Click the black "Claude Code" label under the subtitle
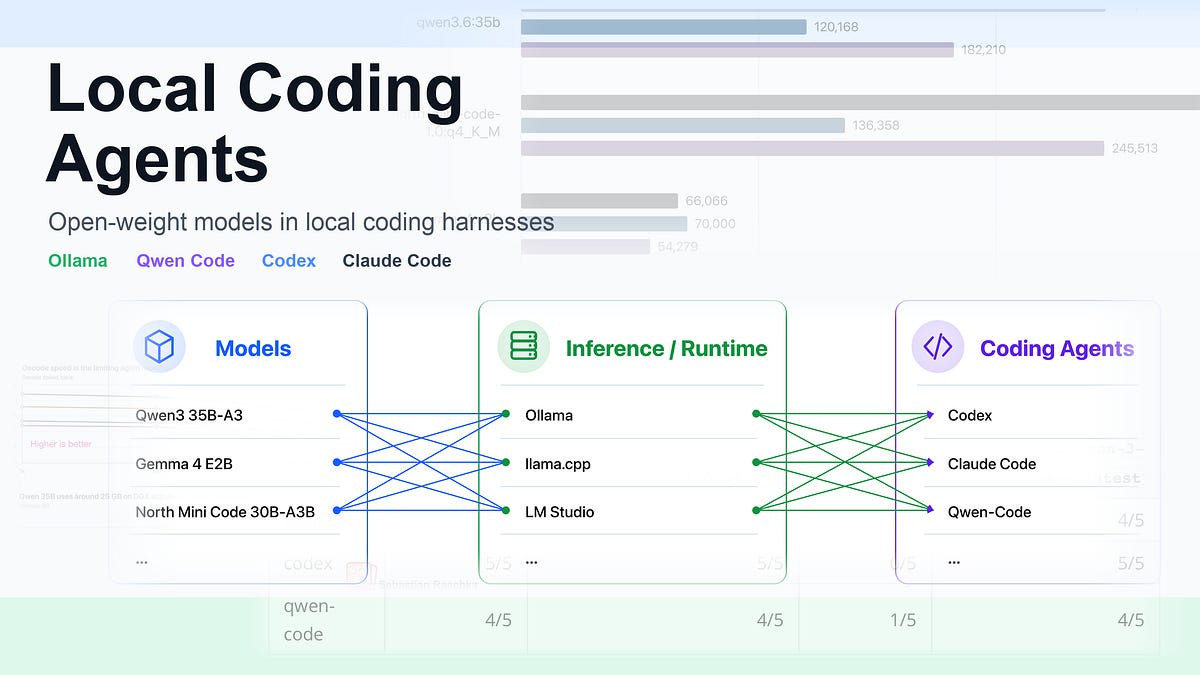1200x675 pixels. 397,261
